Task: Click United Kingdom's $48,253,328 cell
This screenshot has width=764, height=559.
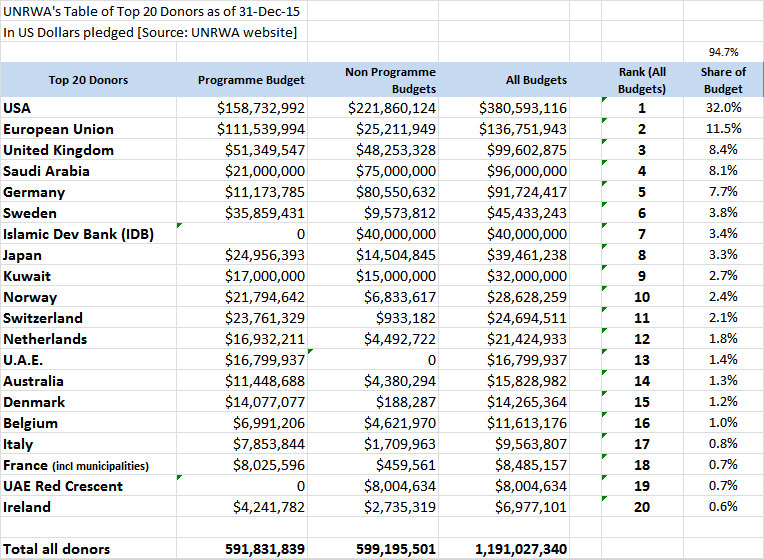Action: click(373, 150)
